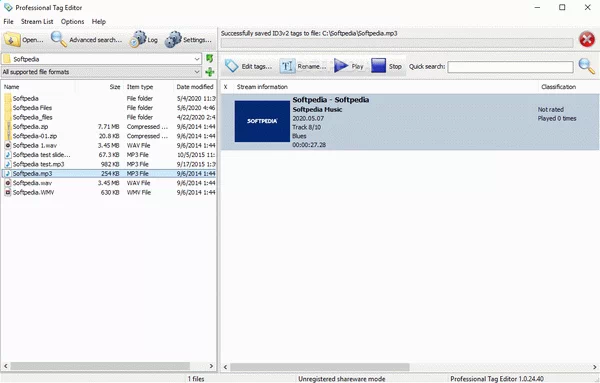Stop playback with Stop button
Image resolution: width=600 pixels, height=383 pixels.
coord(386,66)
